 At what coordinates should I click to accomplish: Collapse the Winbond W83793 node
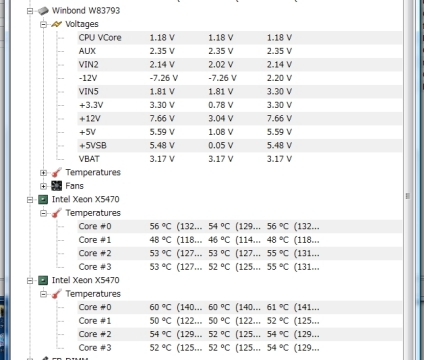(30, 11)
